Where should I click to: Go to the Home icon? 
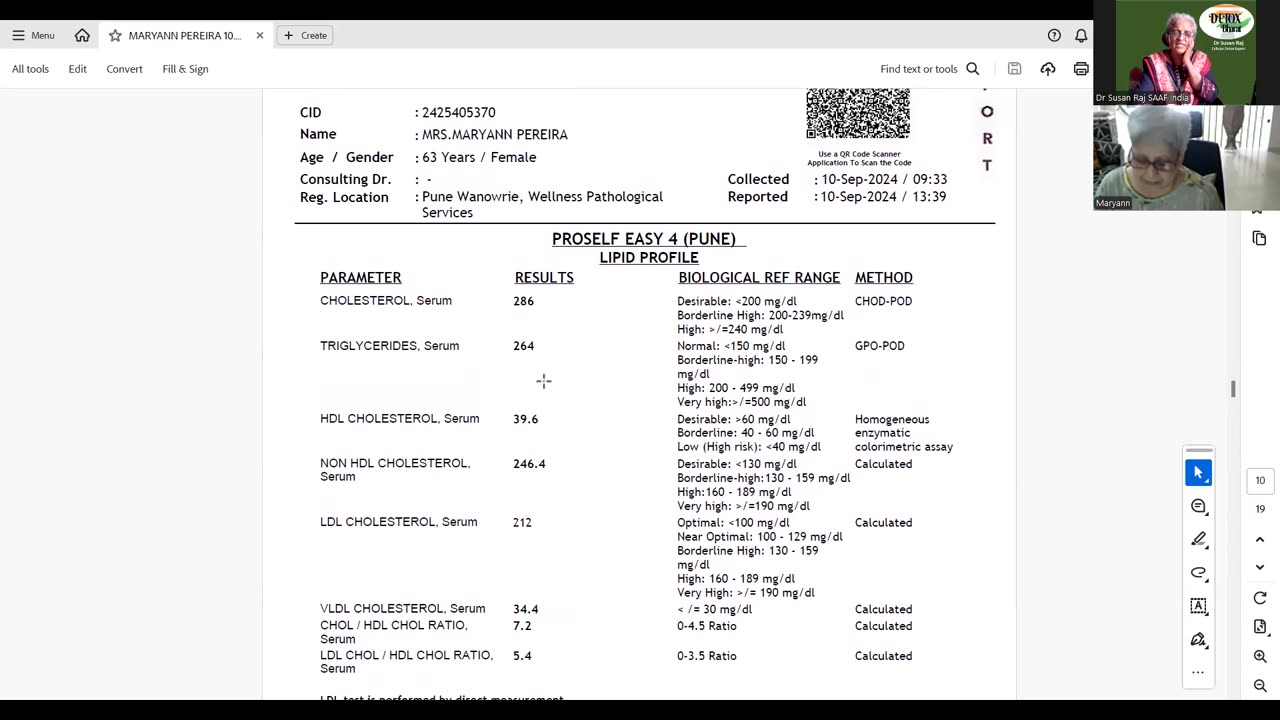click(82, 35)
